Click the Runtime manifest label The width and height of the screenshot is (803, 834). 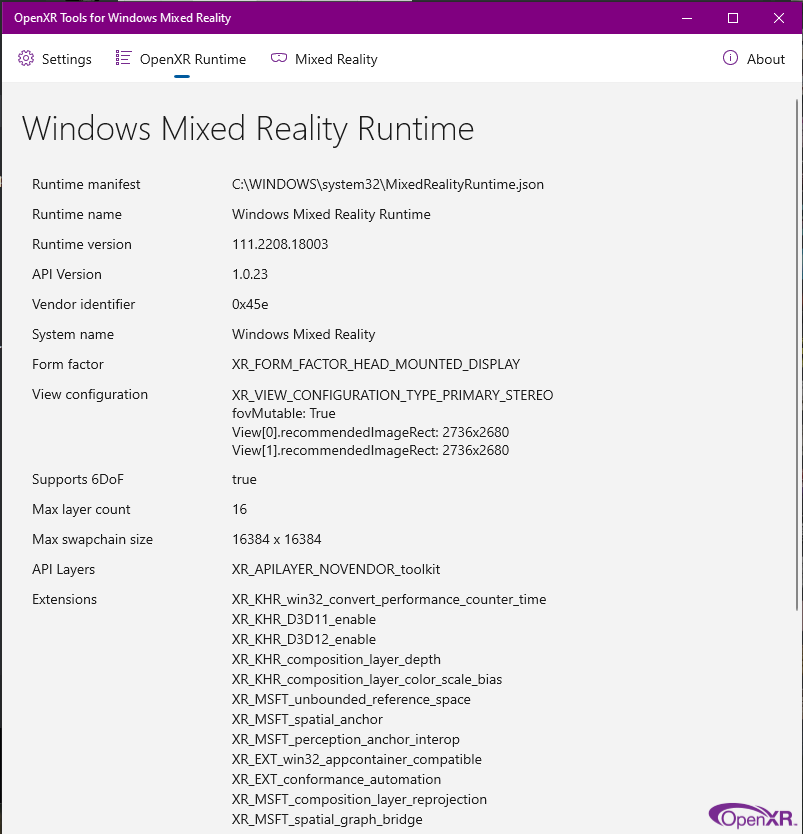point(86,185)
